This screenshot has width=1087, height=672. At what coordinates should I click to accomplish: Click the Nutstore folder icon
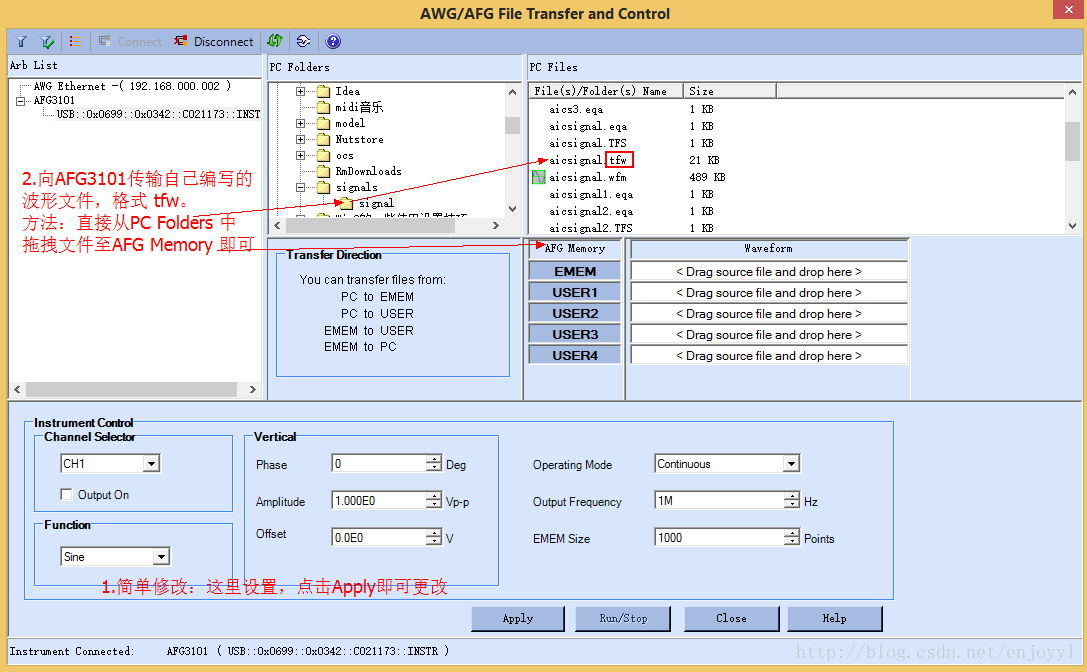(x=323, y=139)
